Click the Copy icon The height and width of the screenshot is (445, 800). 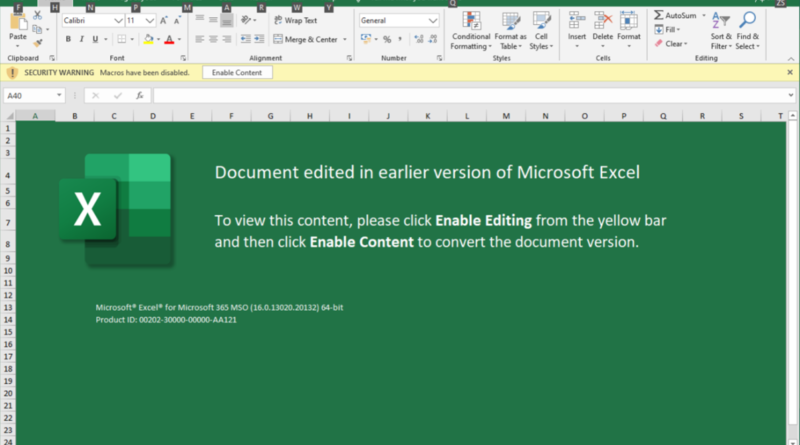pos(37,29)
